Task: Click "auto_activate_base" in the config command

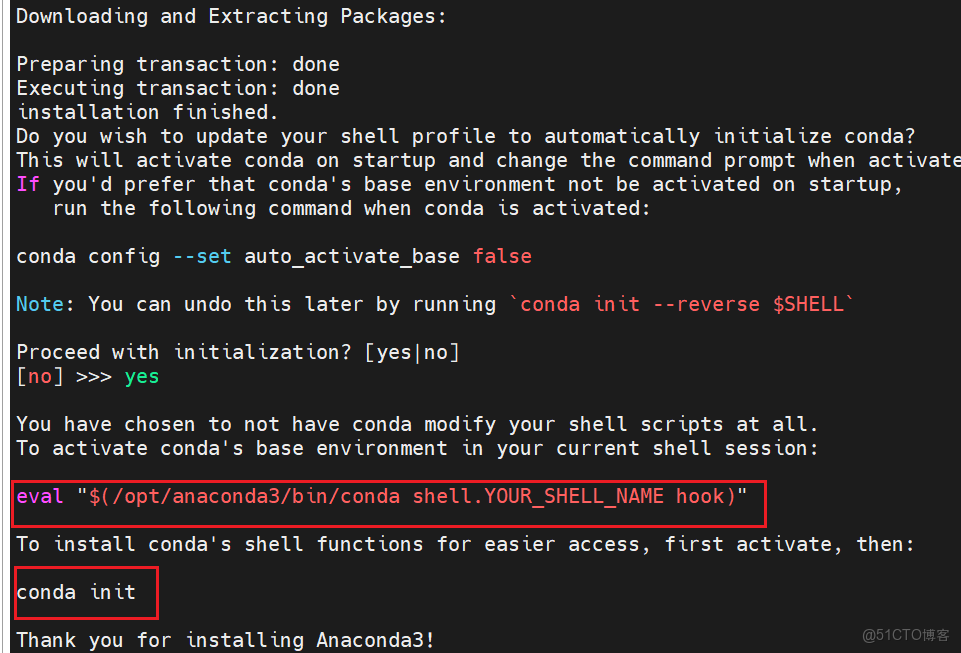Action: click(x=352, y=256)
